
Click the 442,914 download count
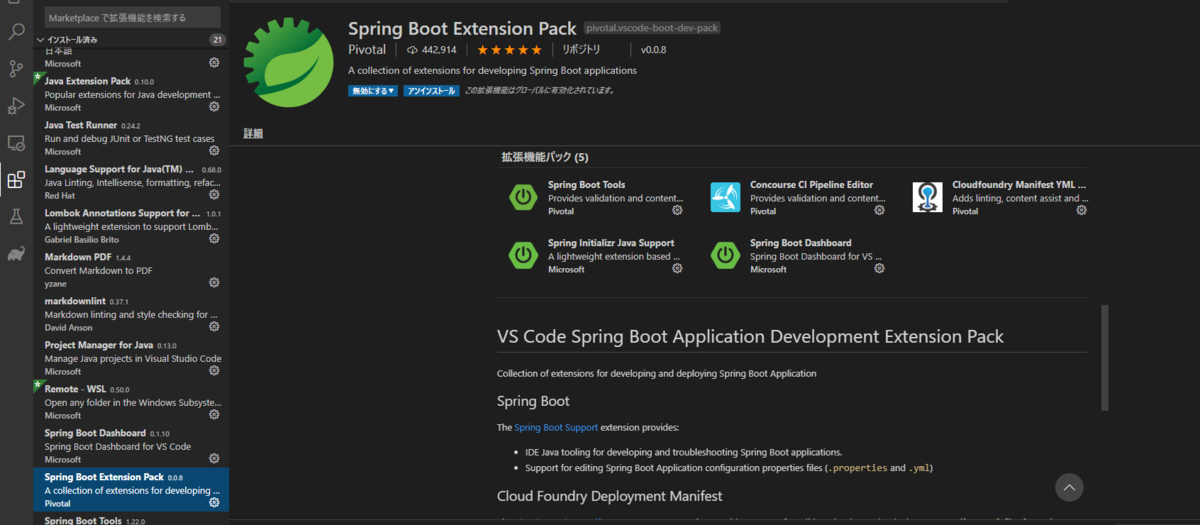coord(431,49)
